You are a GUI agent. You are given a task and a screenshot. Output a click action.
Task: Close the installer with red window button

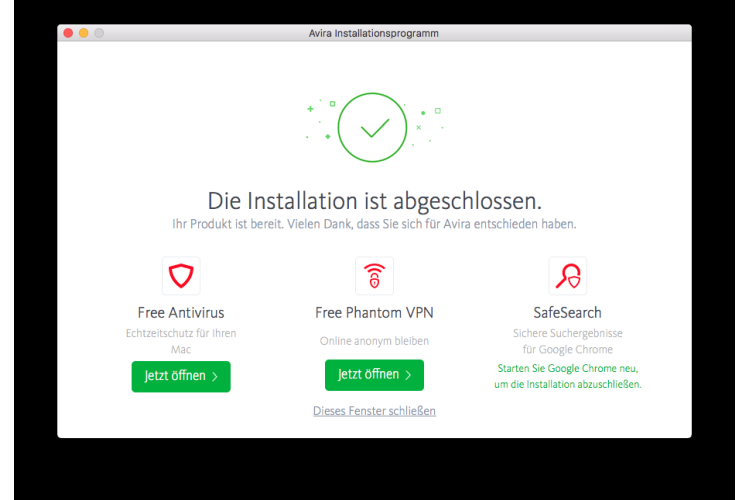click(x=68, y=33)
